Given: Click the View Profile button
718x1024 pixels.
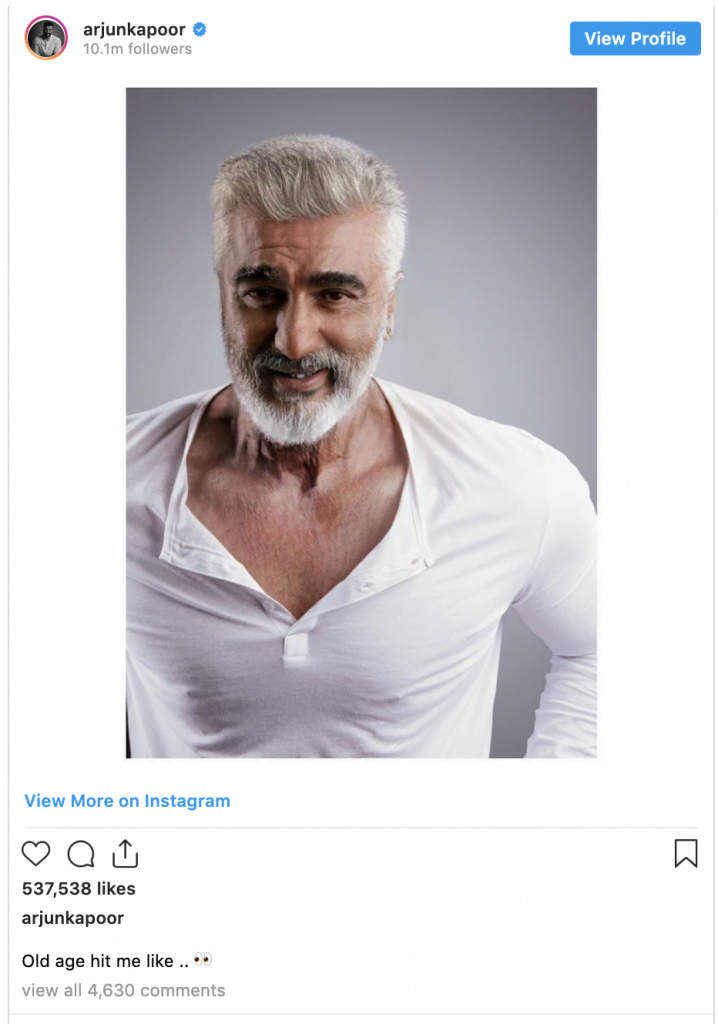Looking at the screenshot, I should tap(635, 39).
